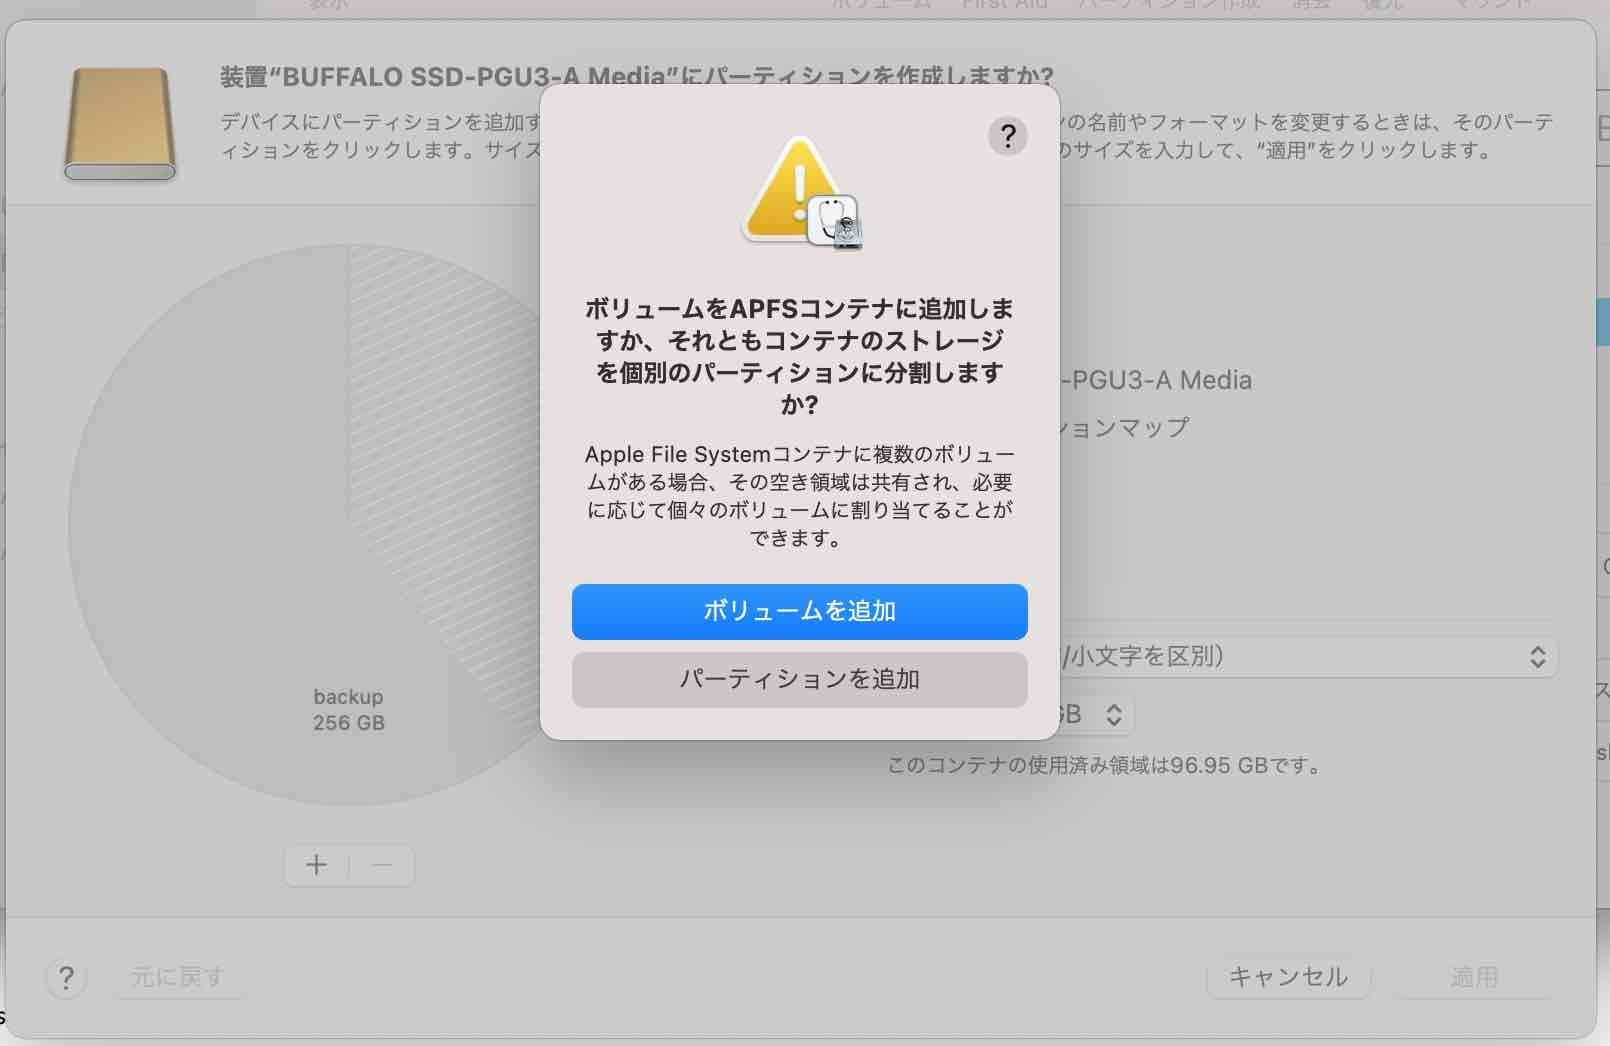The width and height of the screenshot is (1610, 1046).
Task: Click the -PGU3-A Media device name text
Action: [1156, 380]
